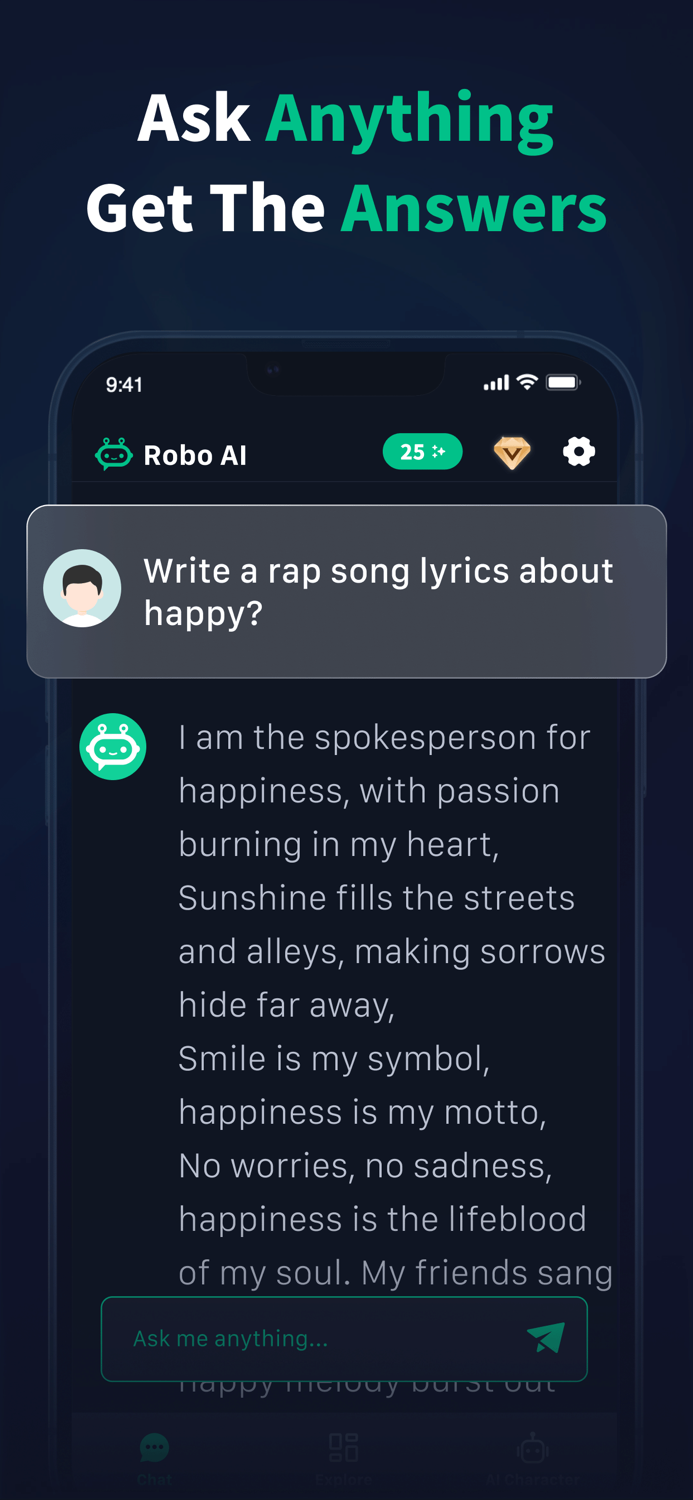Tap the Explore grid icon

(x=343, y=1445)
